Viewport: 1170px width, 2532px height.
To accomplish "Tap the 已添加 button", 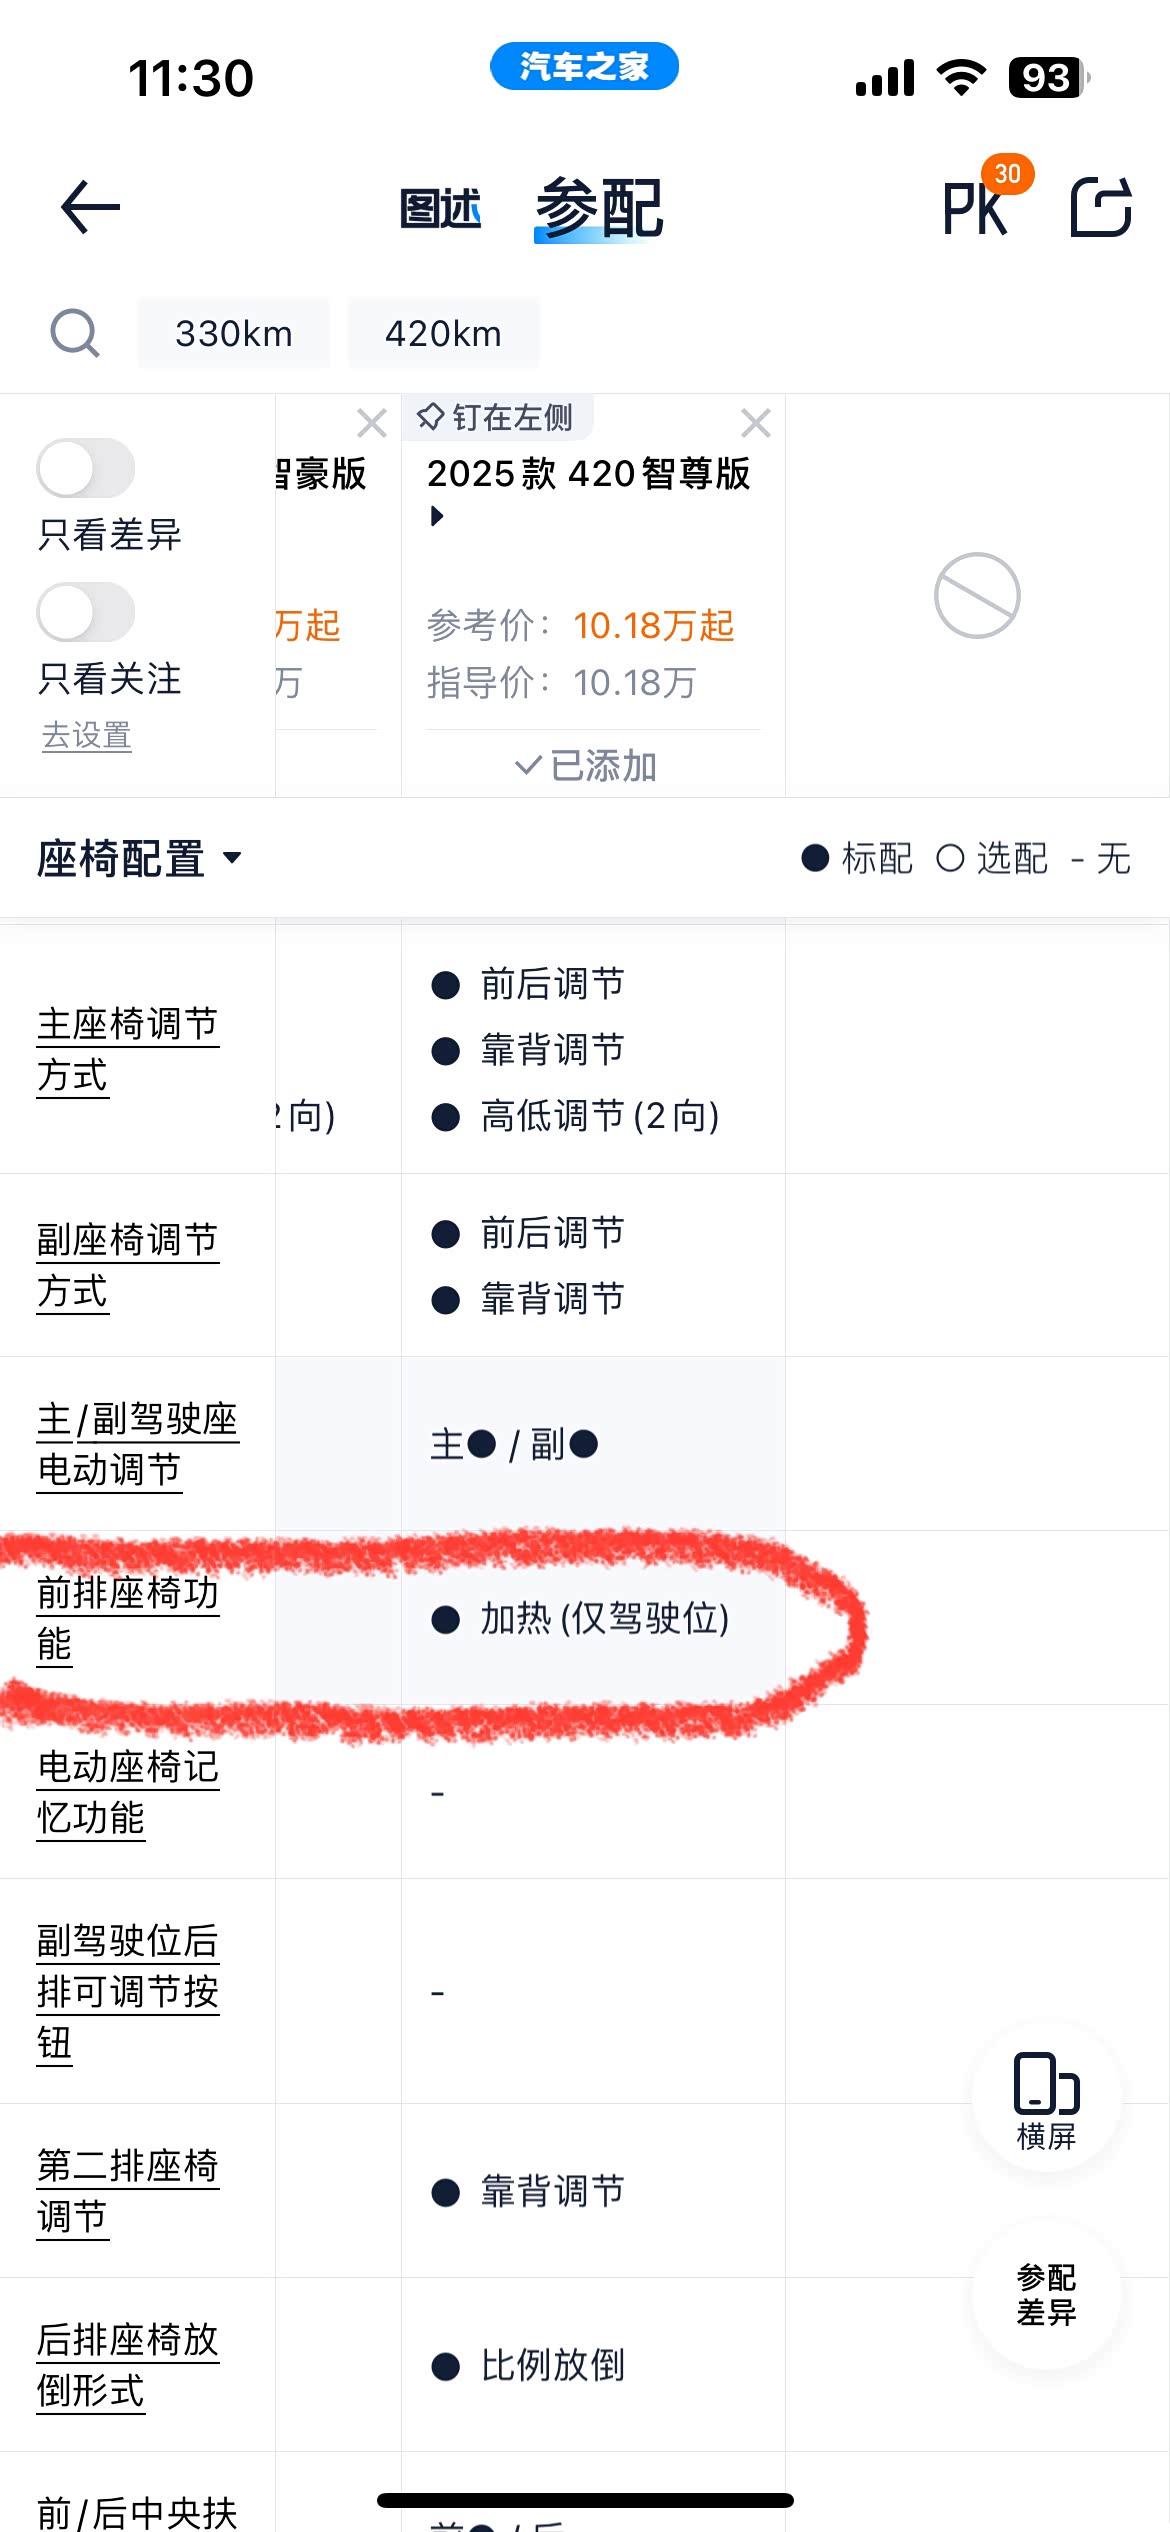I will point(587,766).
